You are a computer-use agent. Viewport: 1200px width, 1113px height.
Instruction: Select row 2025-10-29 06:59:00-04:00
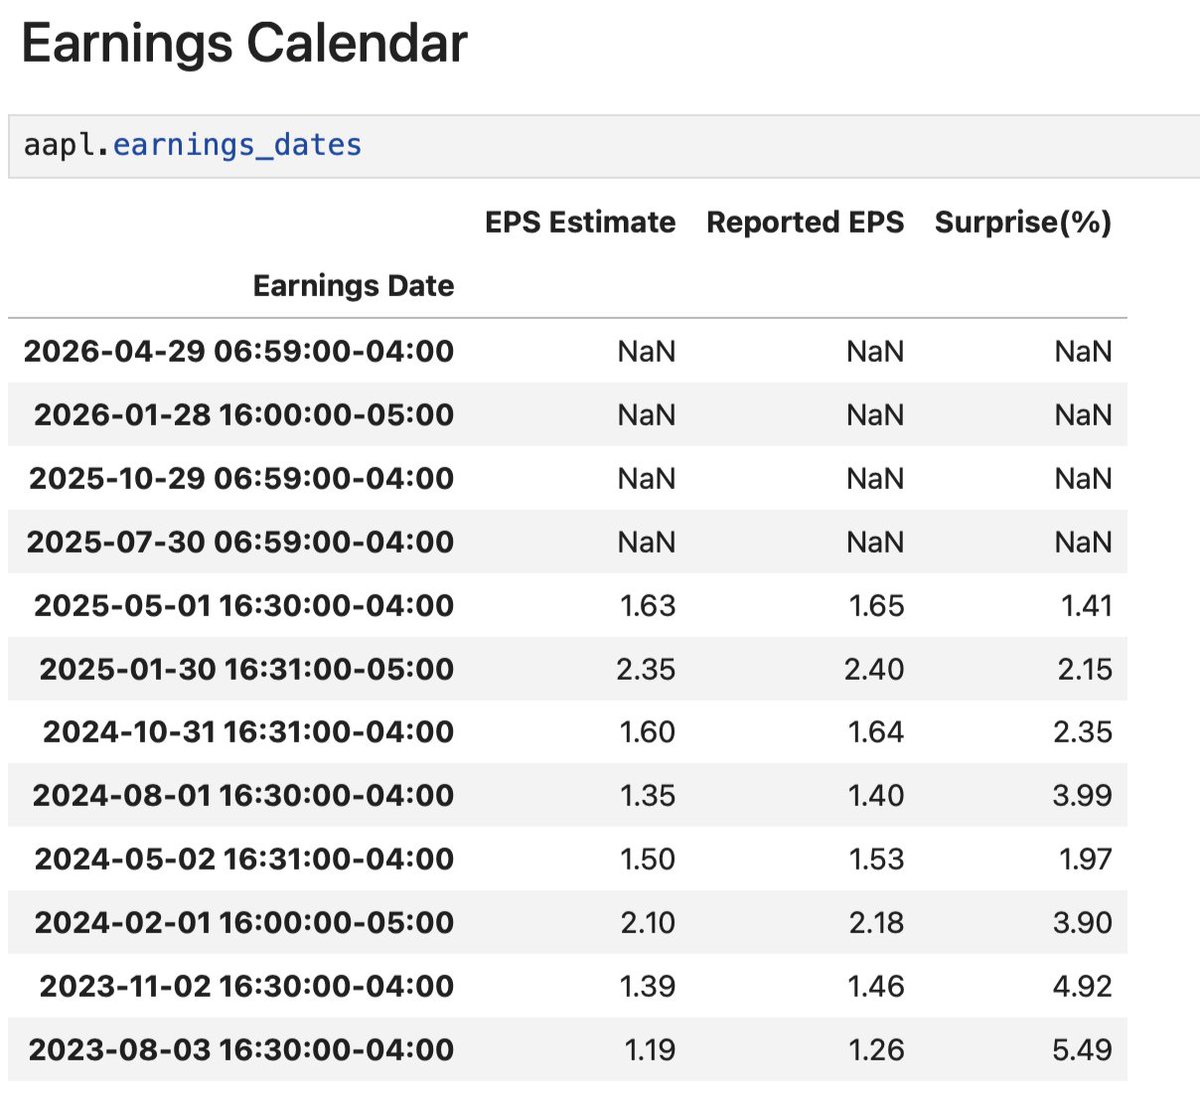point(567,478)
